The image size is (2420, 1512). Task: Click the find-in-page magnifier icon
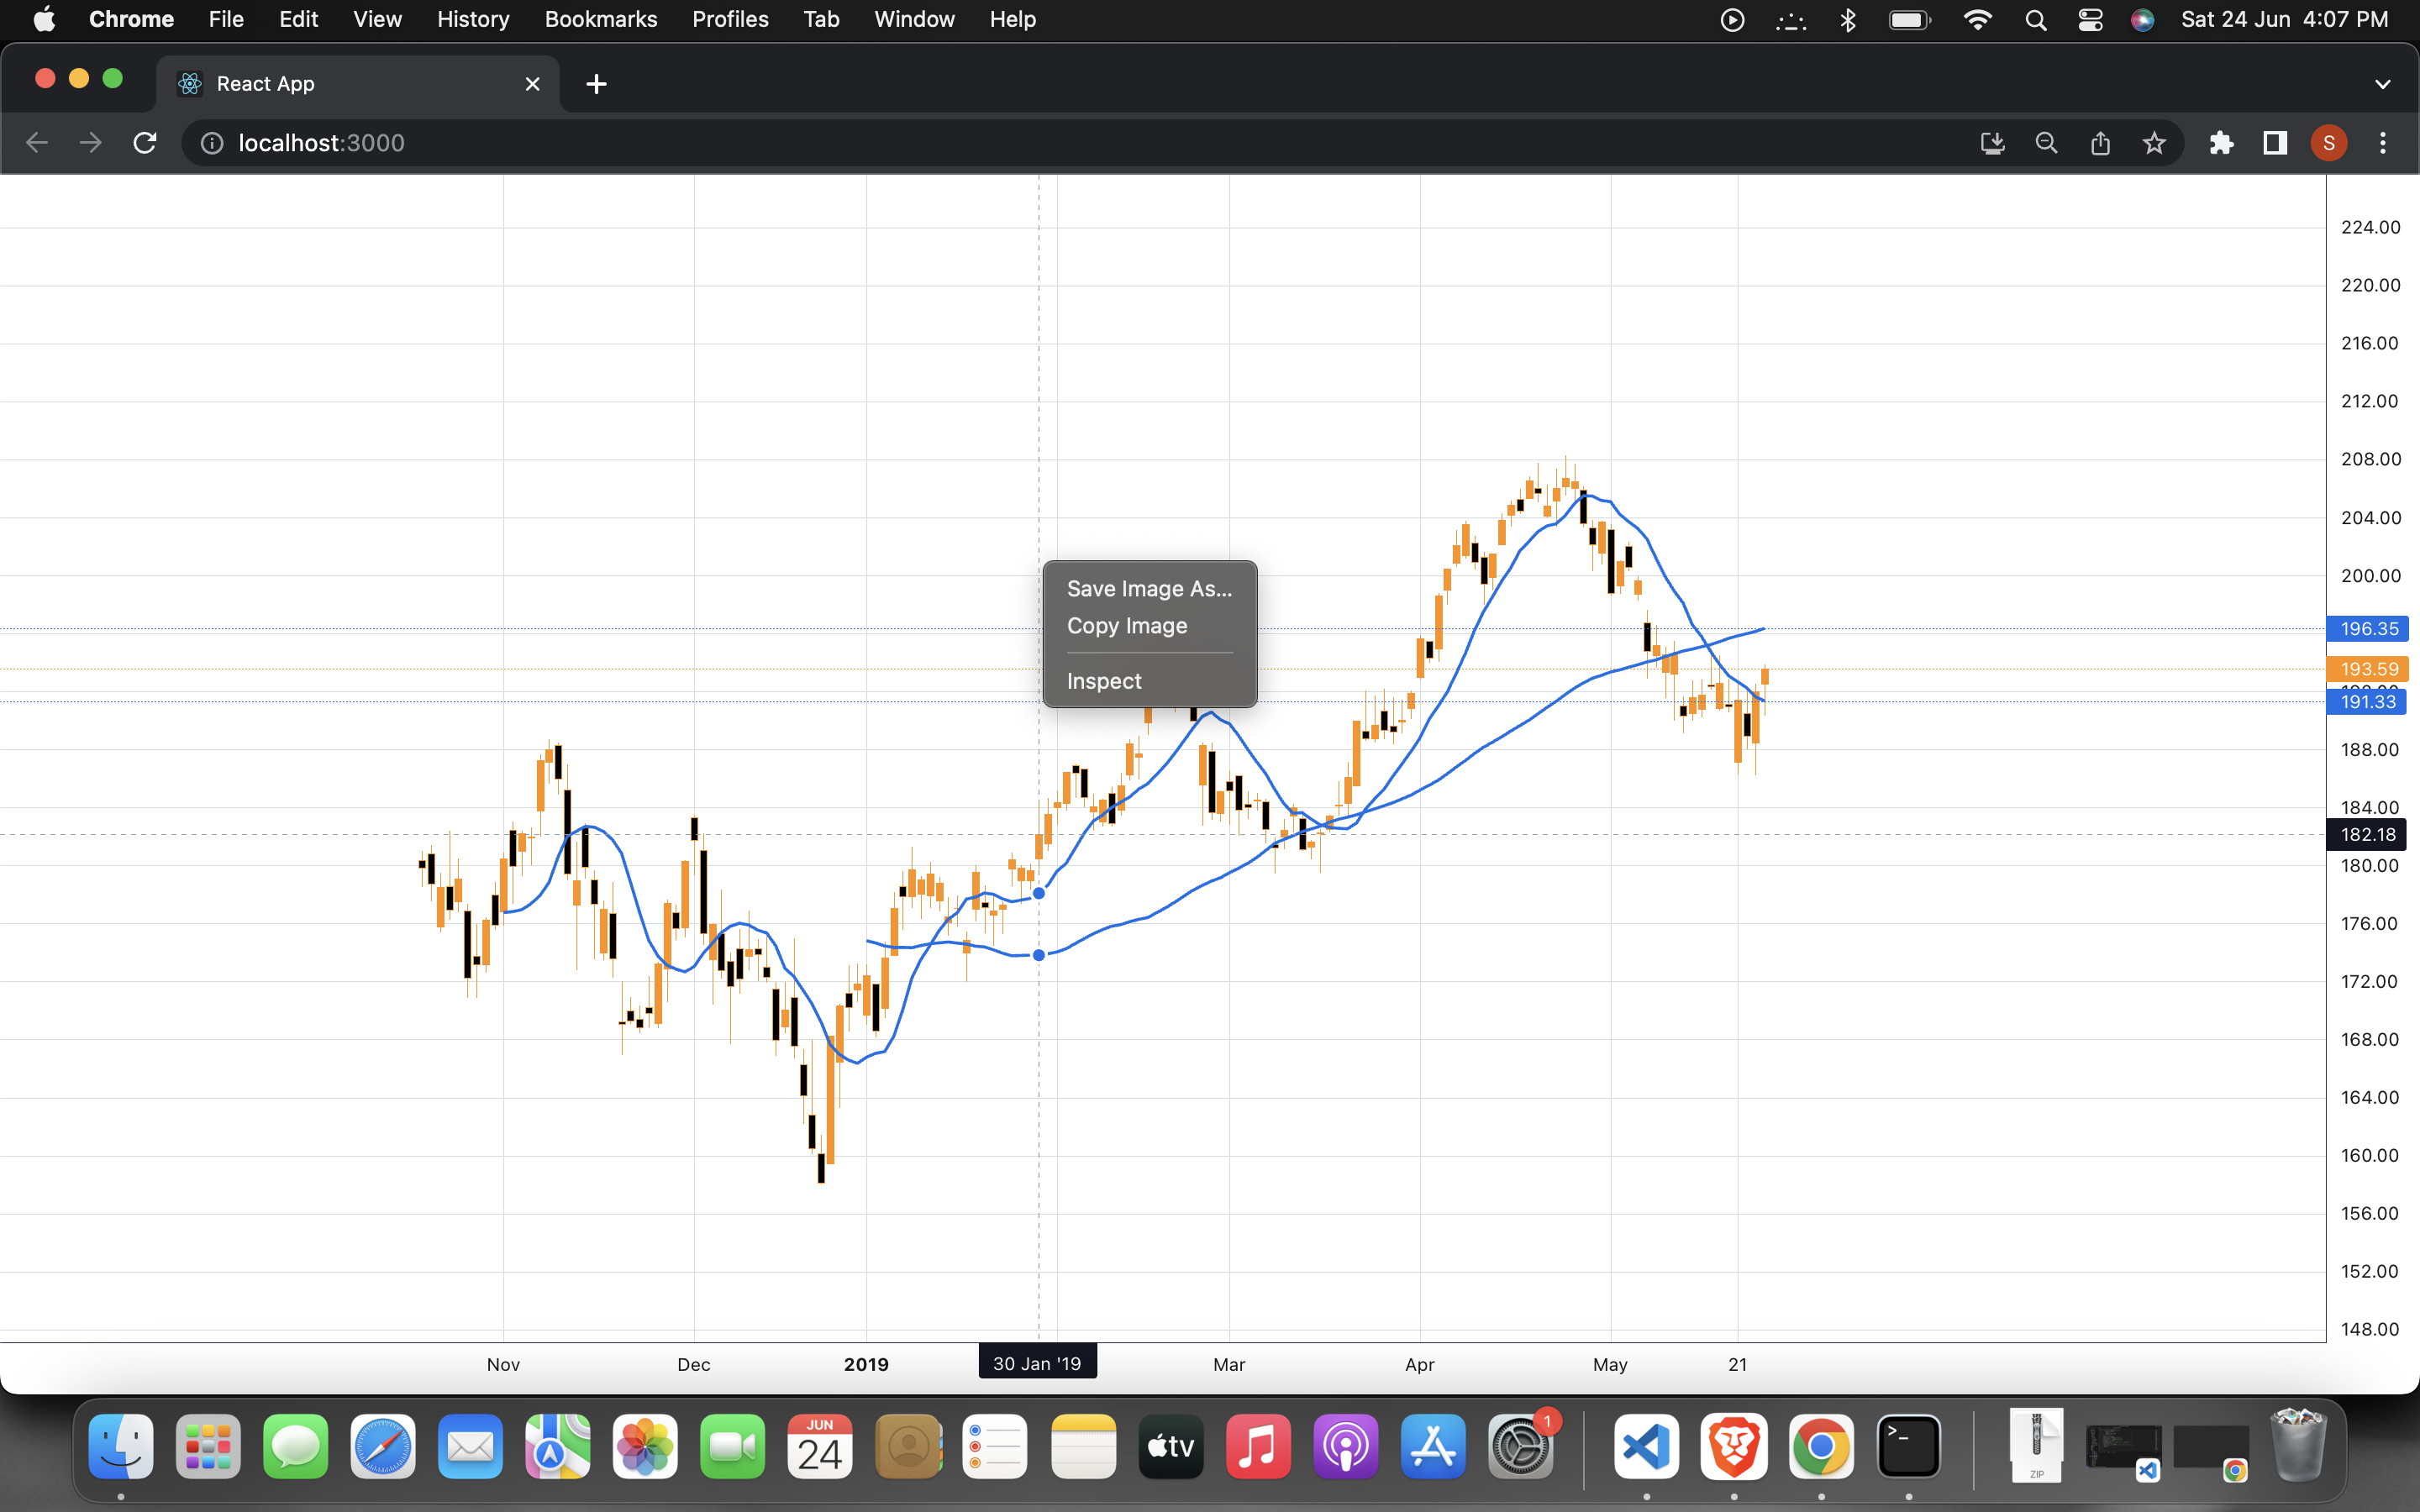pyautogui.click(x=2046, y=143)
